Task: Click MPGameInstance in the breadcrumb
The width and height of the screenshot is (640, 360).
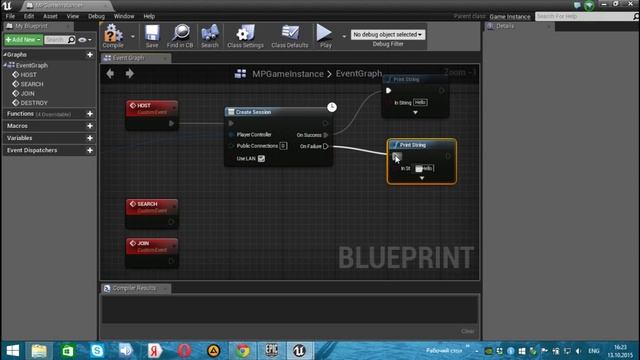Action: (x=288, y=74)
